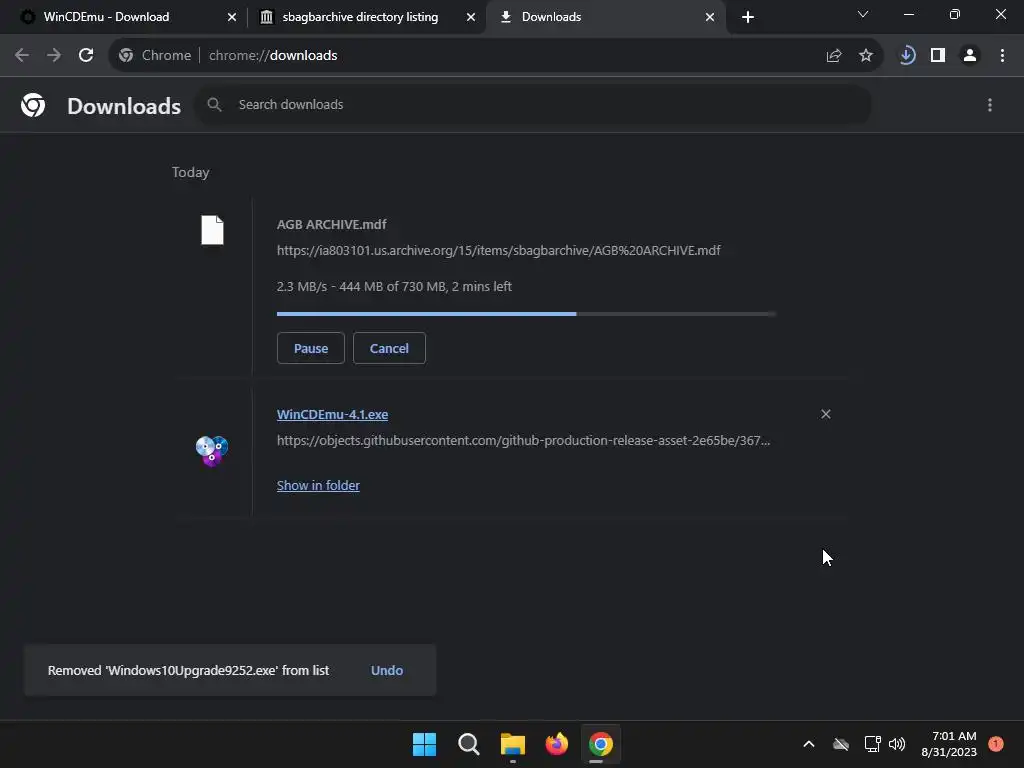Open the volume speaker tray icon
Viewport: 1024px width, 768px height.
coord(897,744)
